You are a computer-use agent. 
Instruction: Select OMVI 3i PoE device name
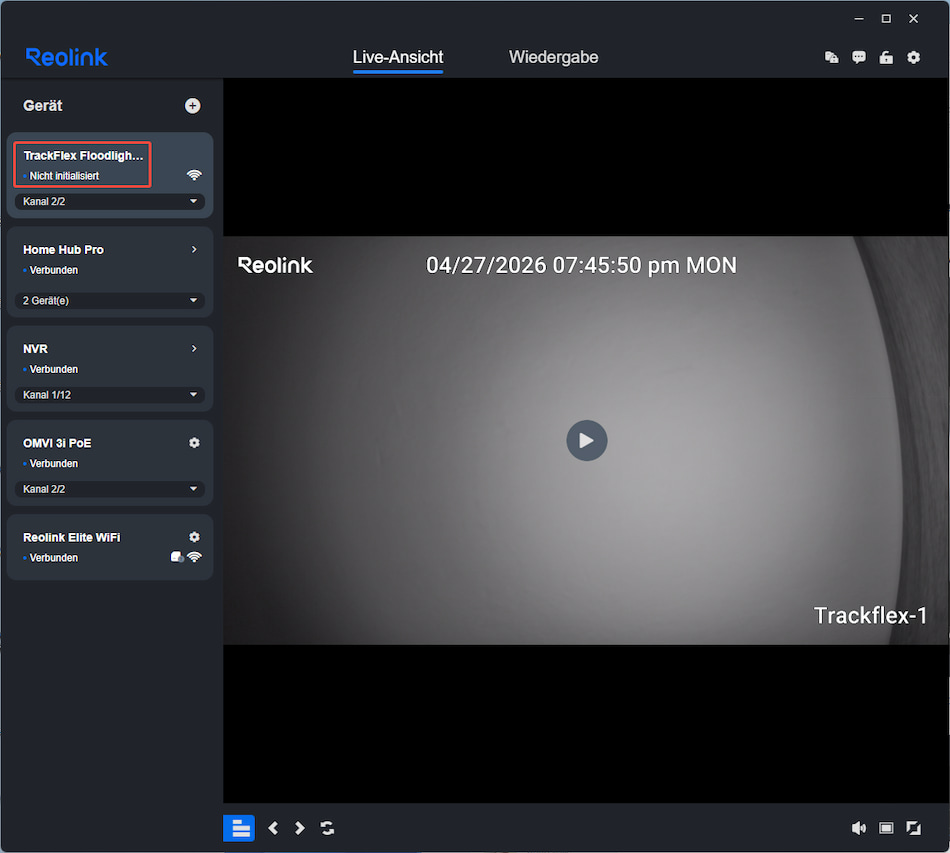point(57,443)
